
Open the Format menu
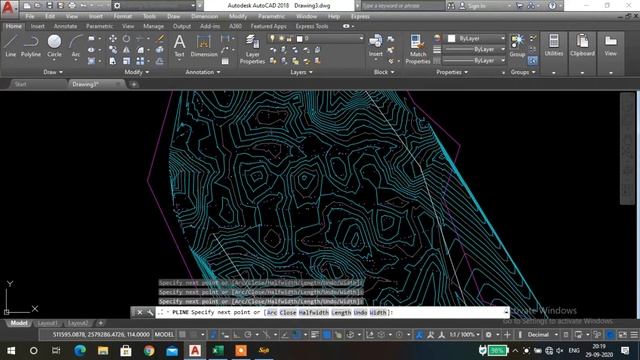[122, 16]
